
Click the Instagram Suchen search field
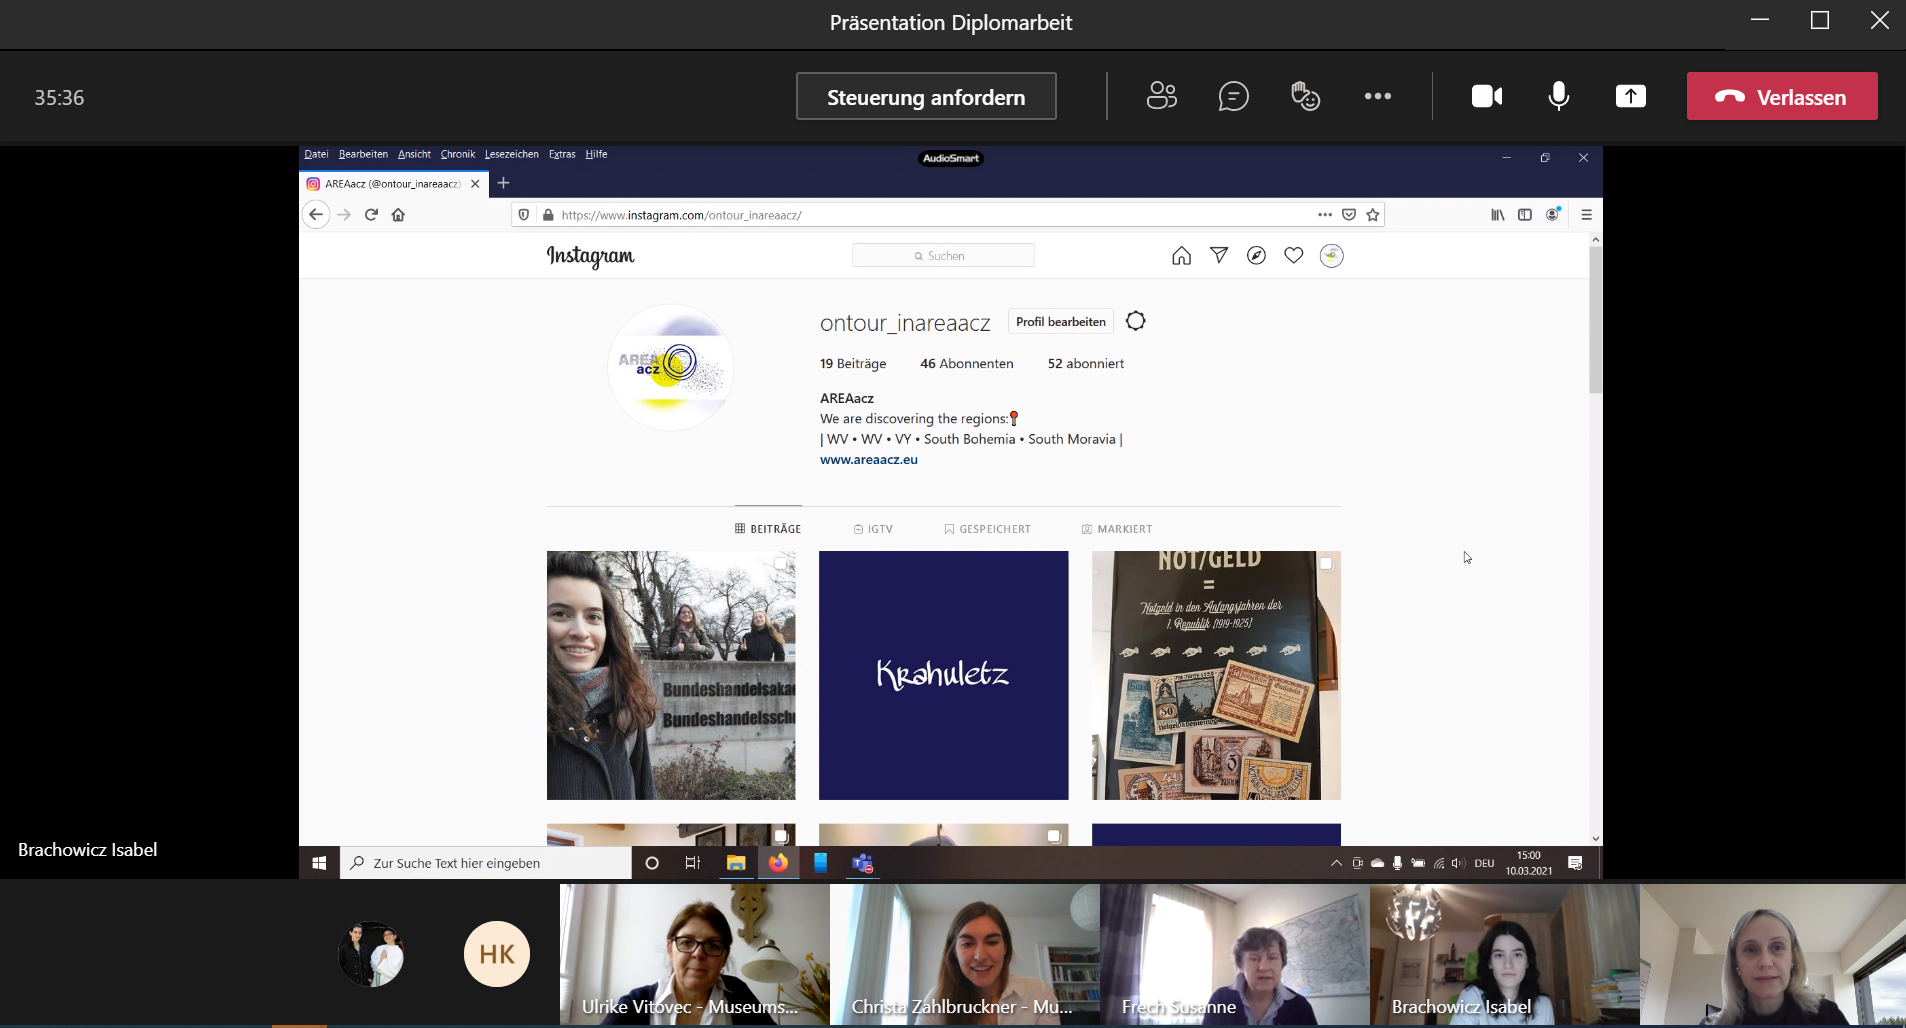coord(943,256)
